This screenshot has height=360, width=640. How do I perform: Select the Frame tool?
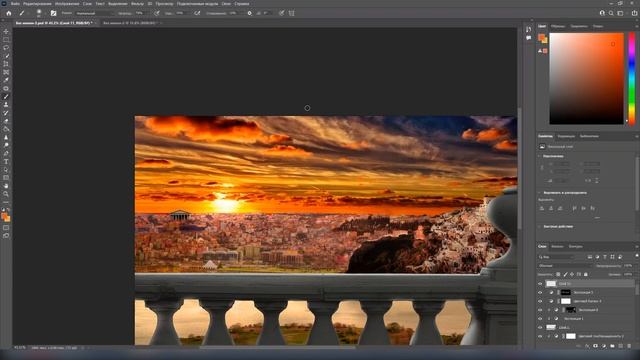click(x=6, y=72)
